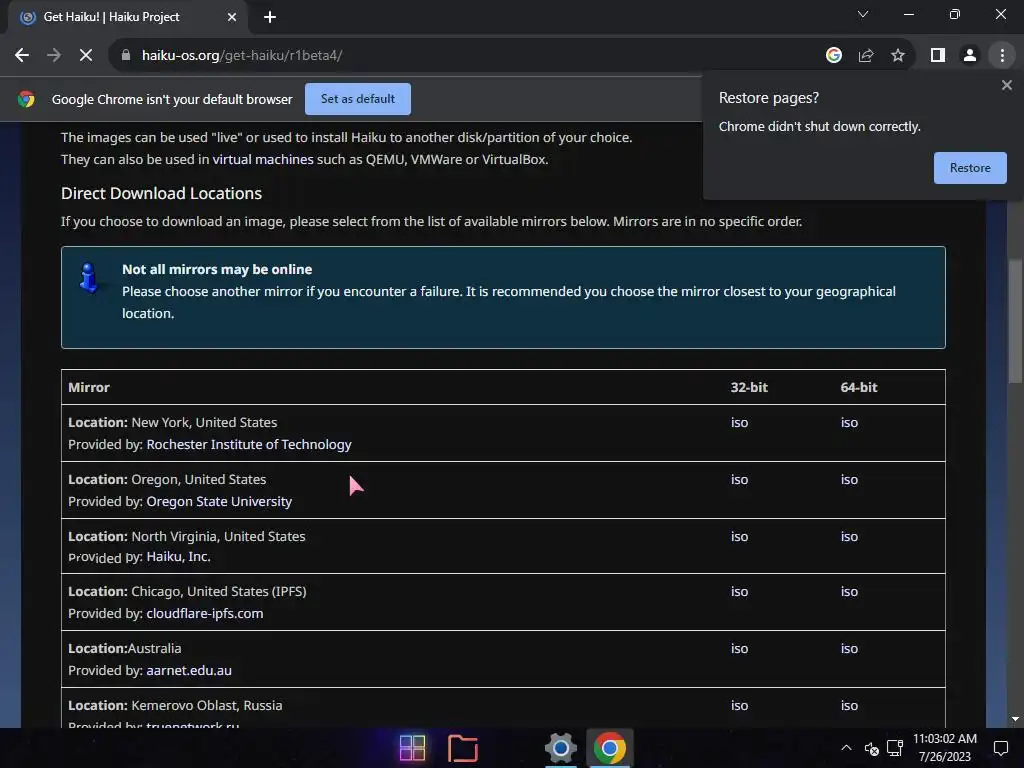
Task: Open a new tab with plus button
Action: click(x=270, y=17)
